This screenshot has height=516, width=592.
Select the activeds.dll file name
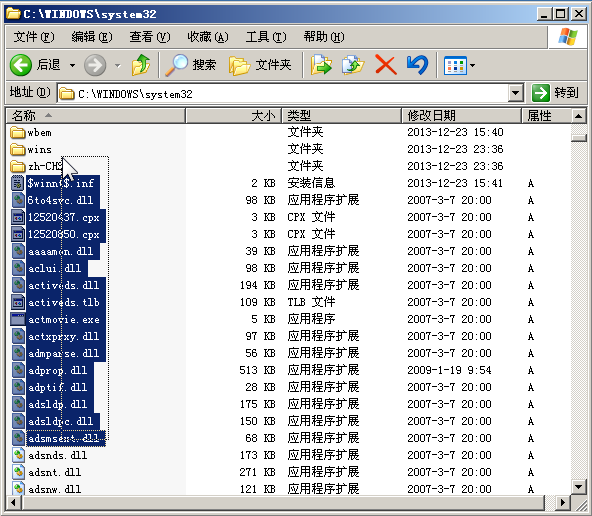[64, 285]
